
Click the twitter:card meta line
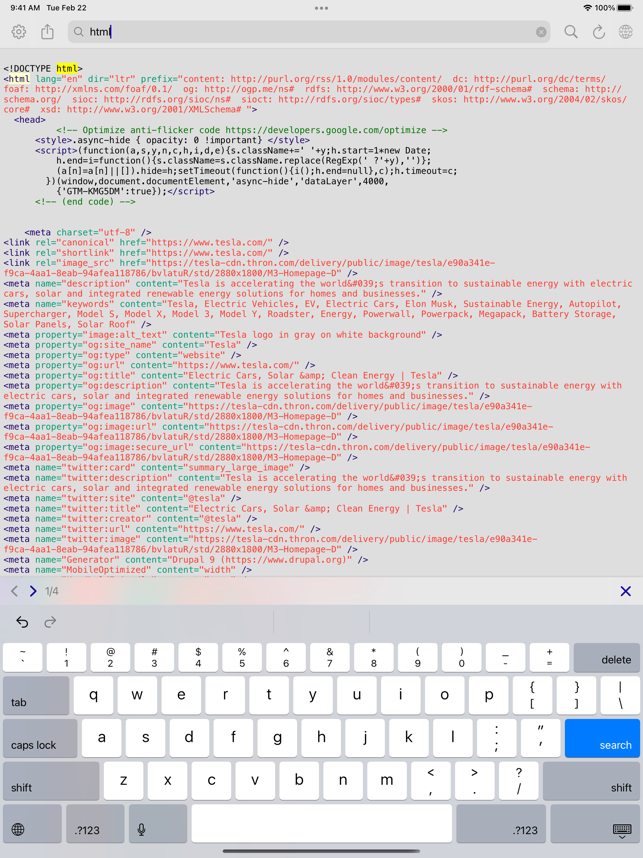[x=157, y=467]
